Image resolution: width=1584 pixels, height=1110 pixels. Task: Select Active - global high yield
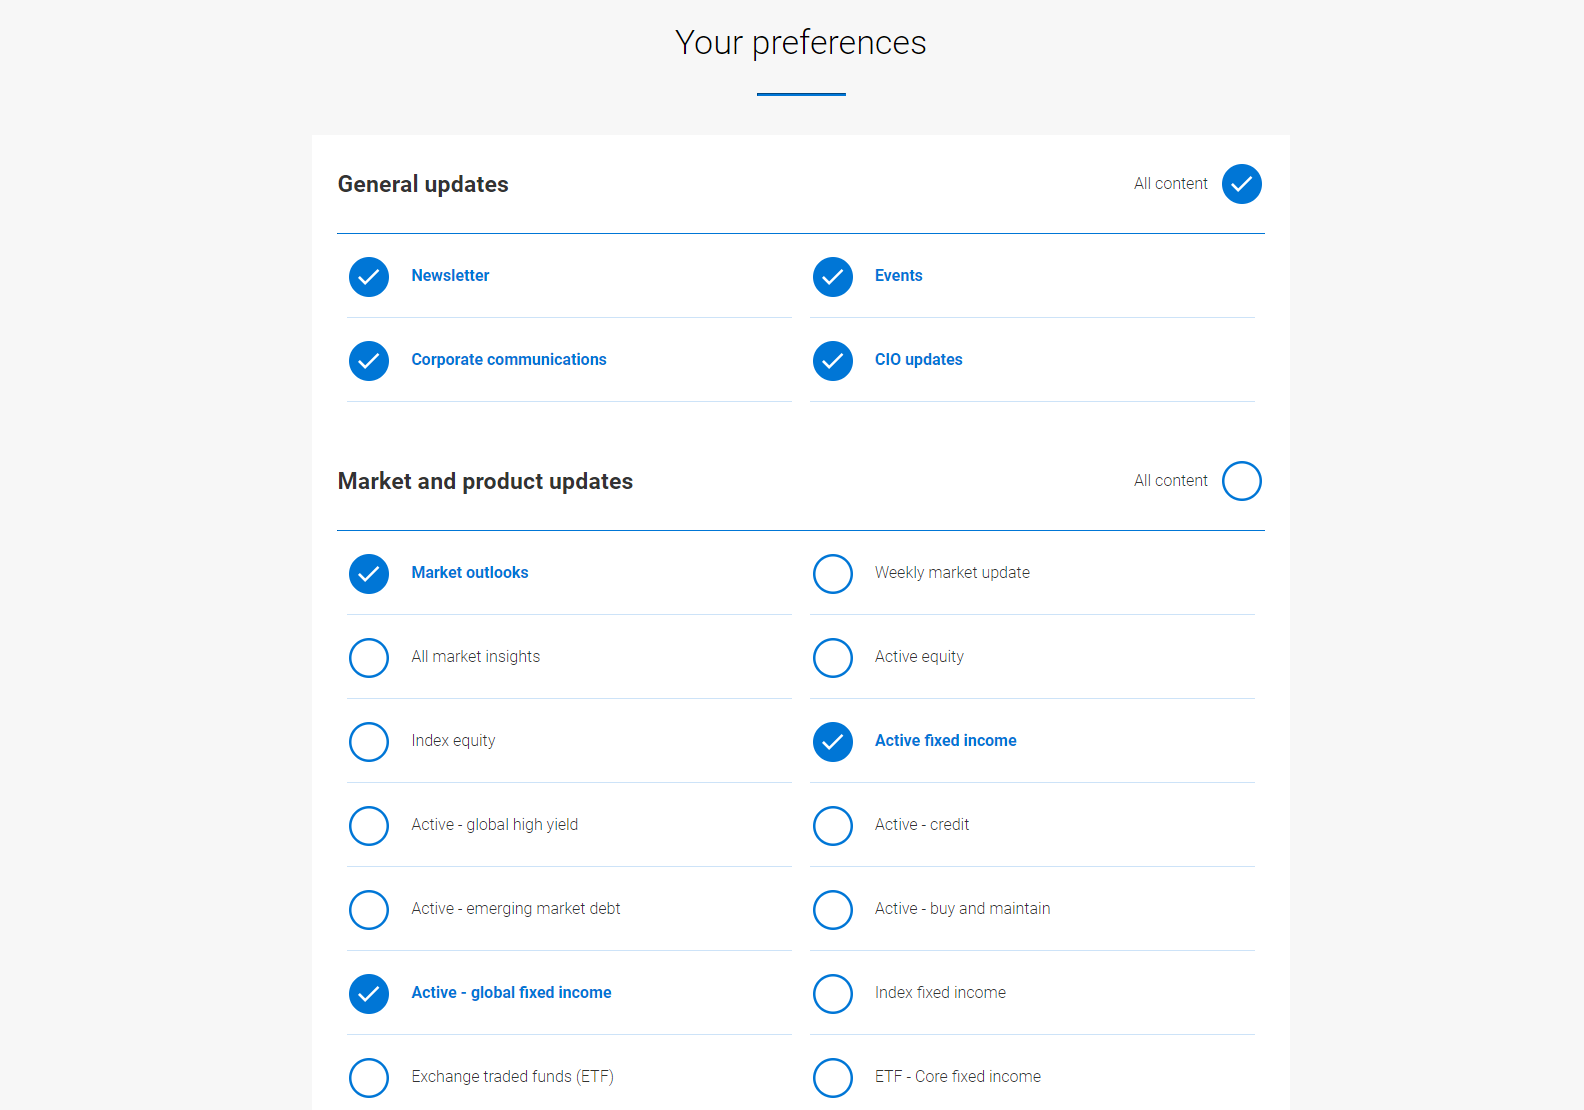coord(369,826)
